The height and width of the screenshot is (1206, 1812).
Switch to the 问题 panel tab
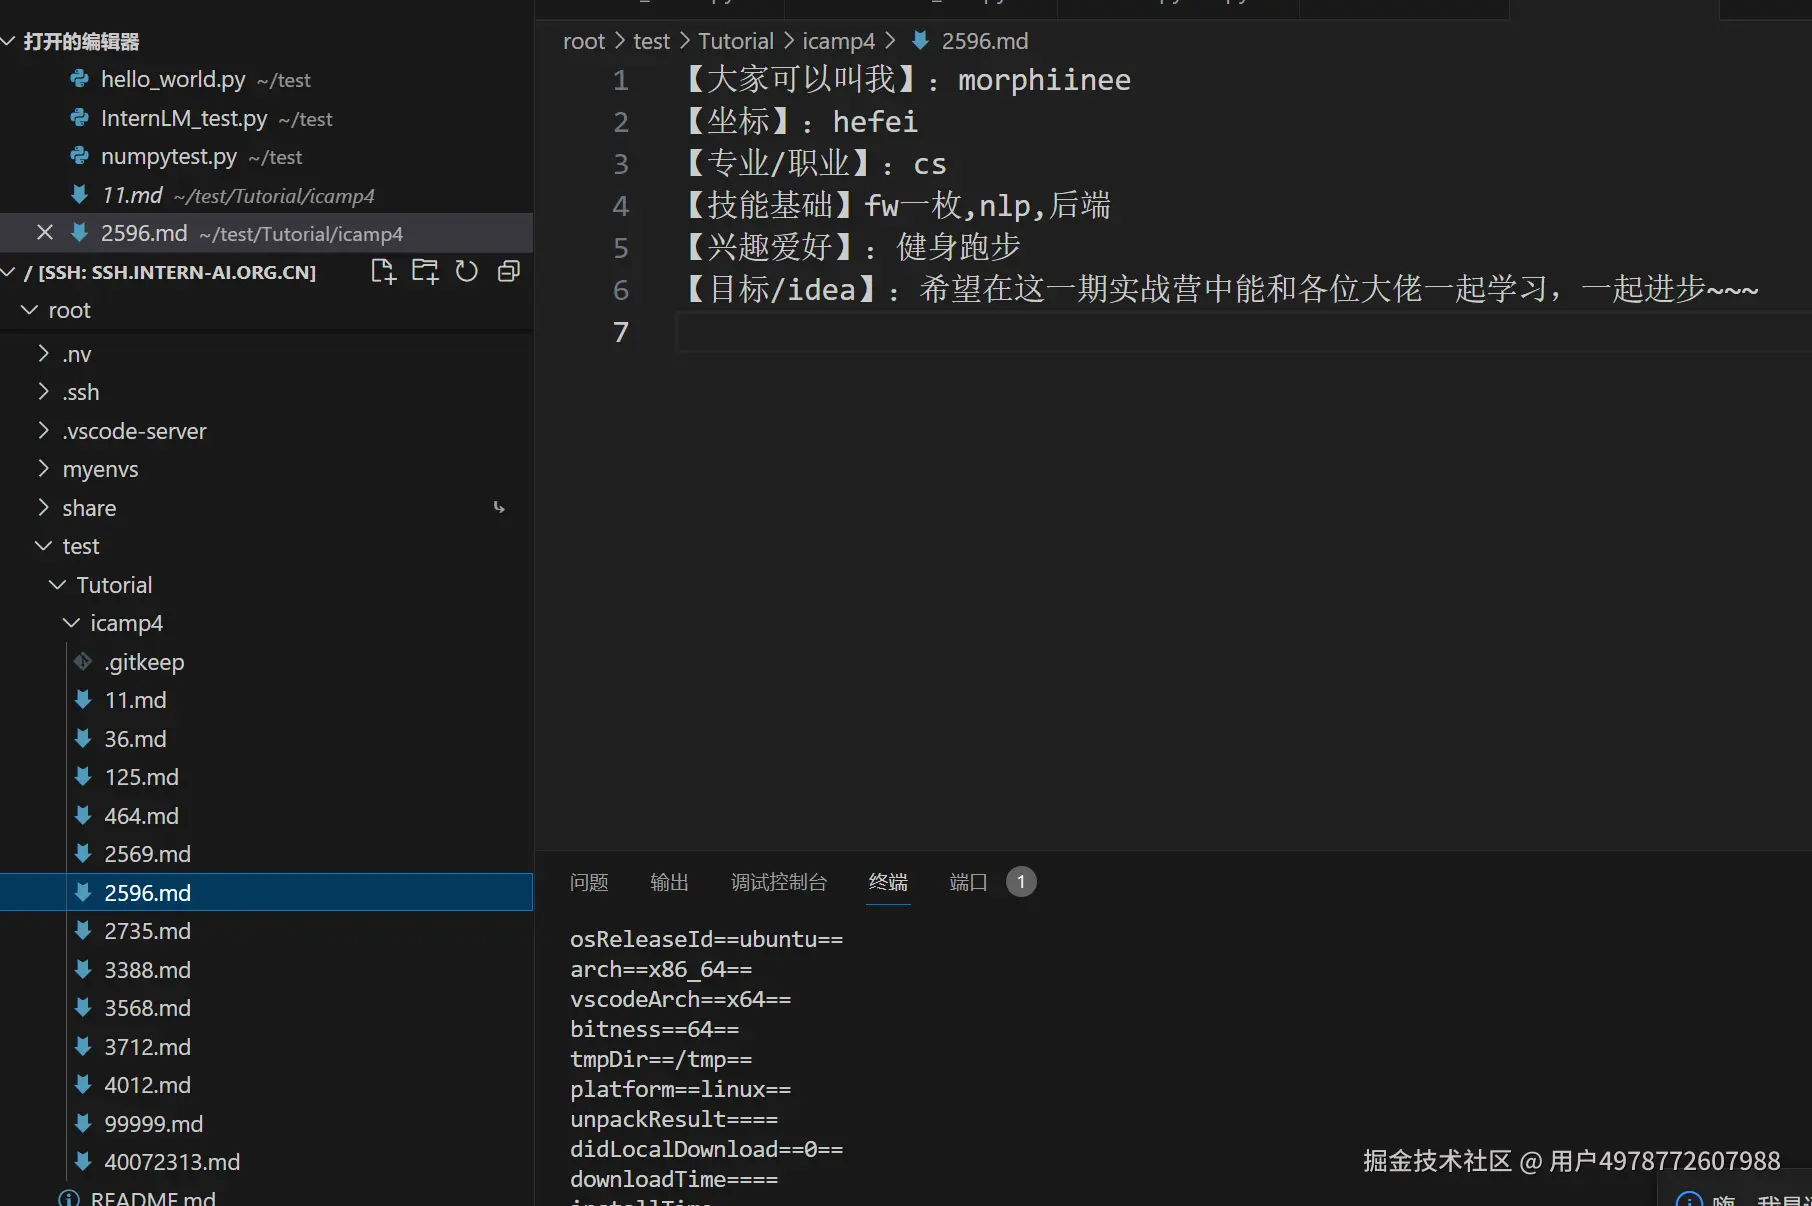pyautogui.click(x=589, y=882)
